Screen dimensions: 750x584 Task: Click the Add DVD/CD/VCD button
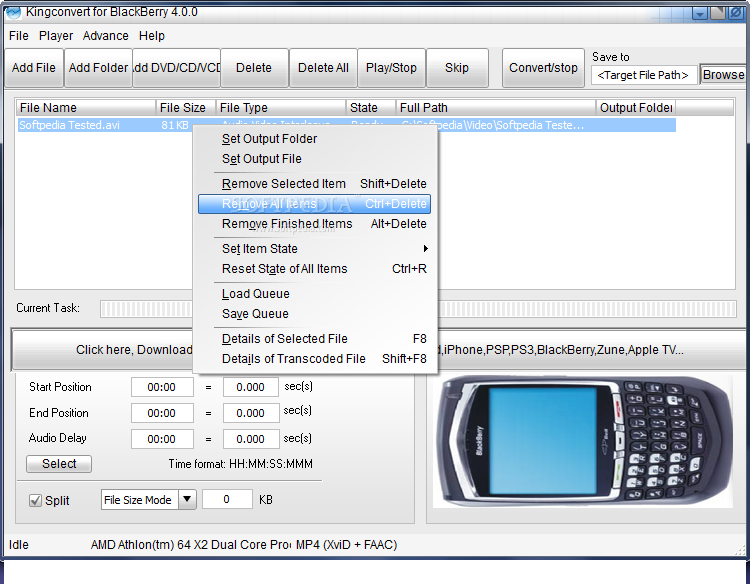pos(176,68)
